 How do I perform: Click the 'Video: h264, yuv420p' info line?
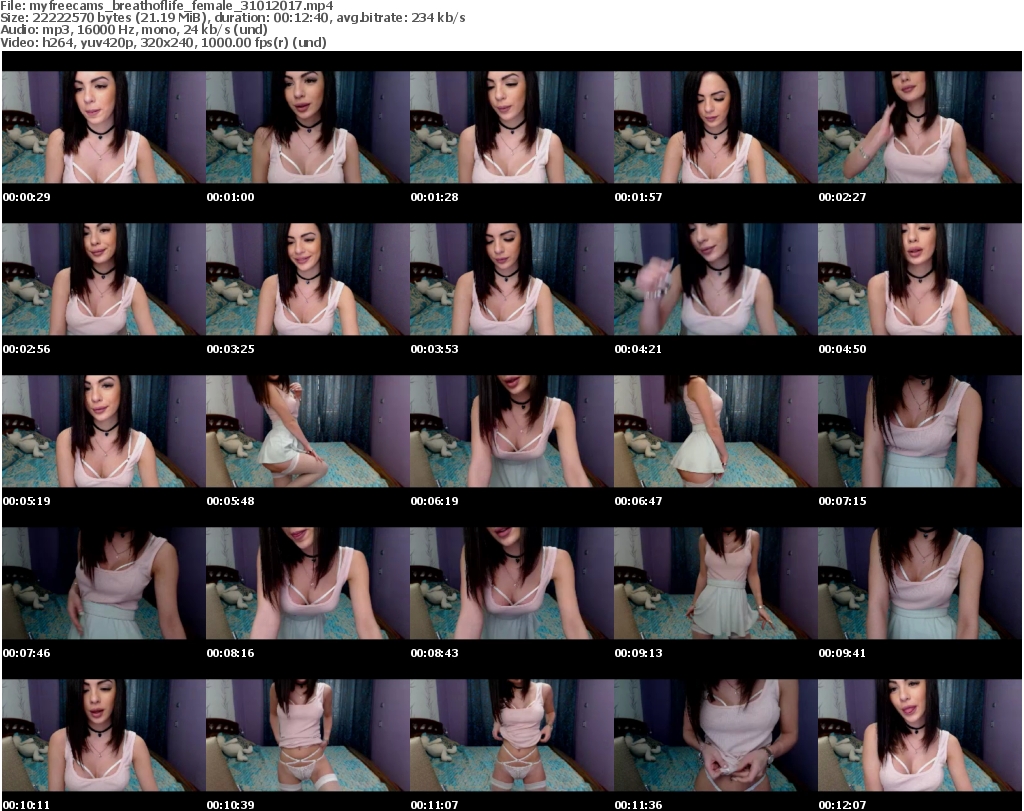(x=163, y=42)
